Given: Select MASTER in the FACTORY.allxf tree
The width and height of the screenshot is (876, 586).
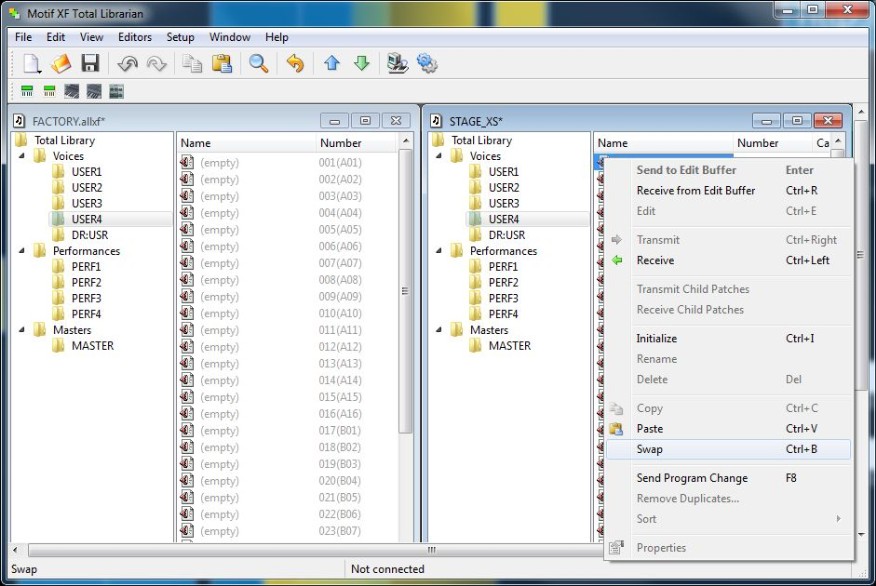Looking at the screenshot, I should tap(93, 346).
